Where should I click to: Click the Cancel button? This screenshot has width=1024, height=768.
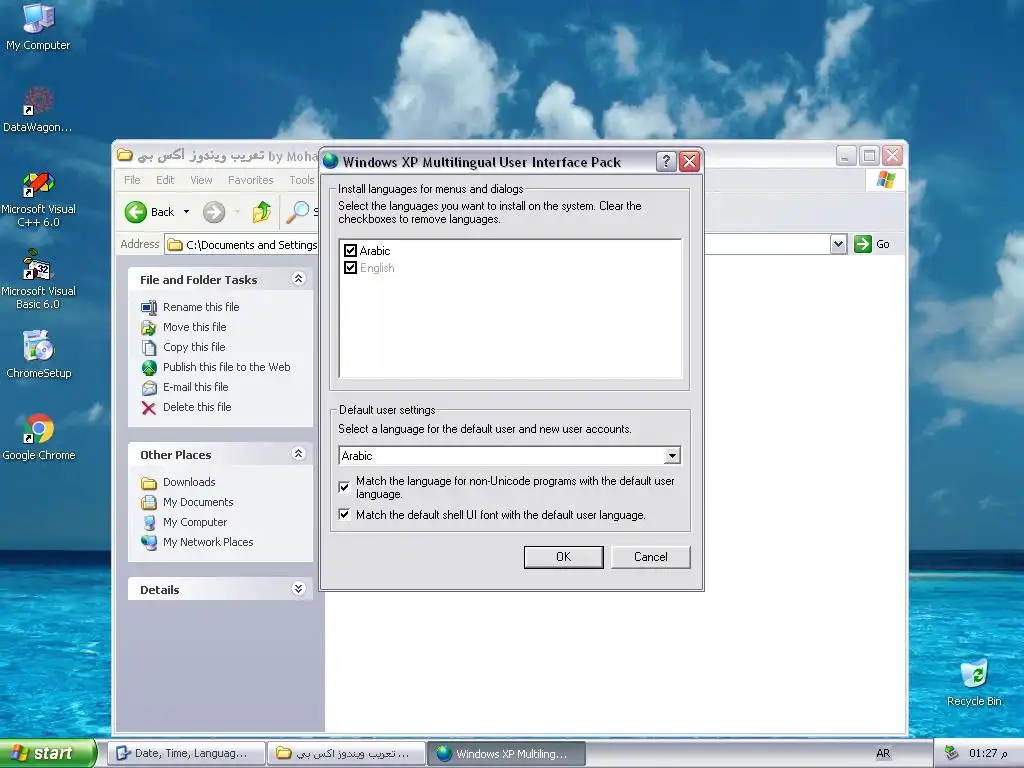650,557
